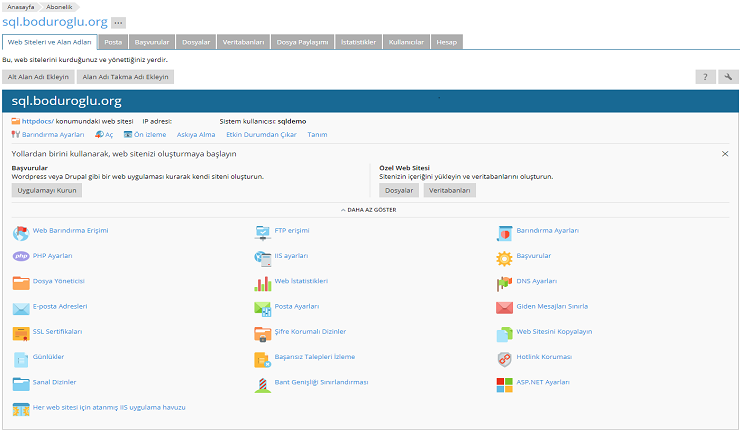Click the ASP.NET Ayarları icon
740x431 pixels.
pos(505,384)
